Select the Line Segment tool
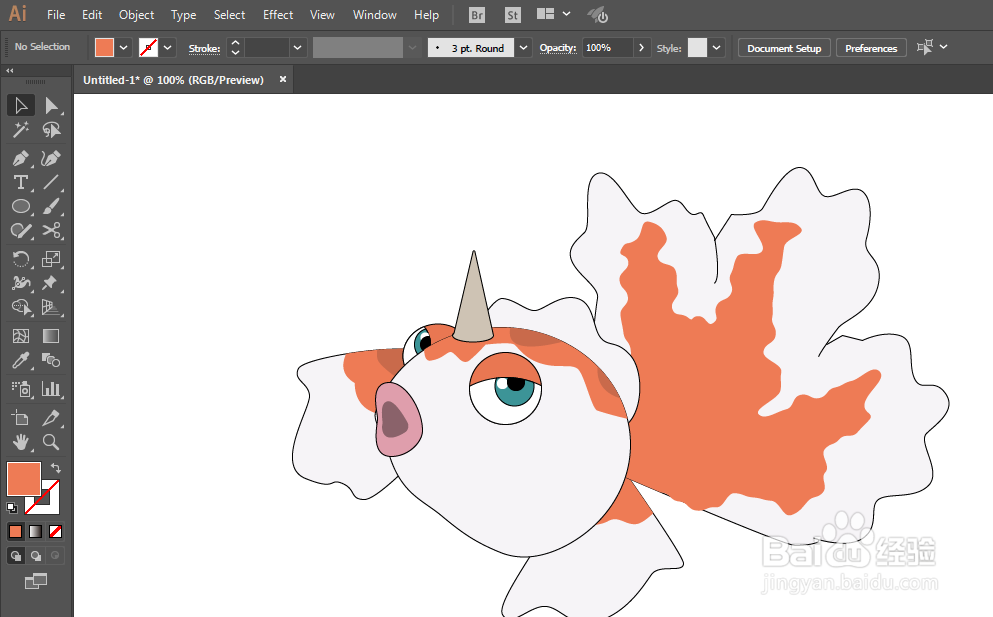 click(51, 182)
